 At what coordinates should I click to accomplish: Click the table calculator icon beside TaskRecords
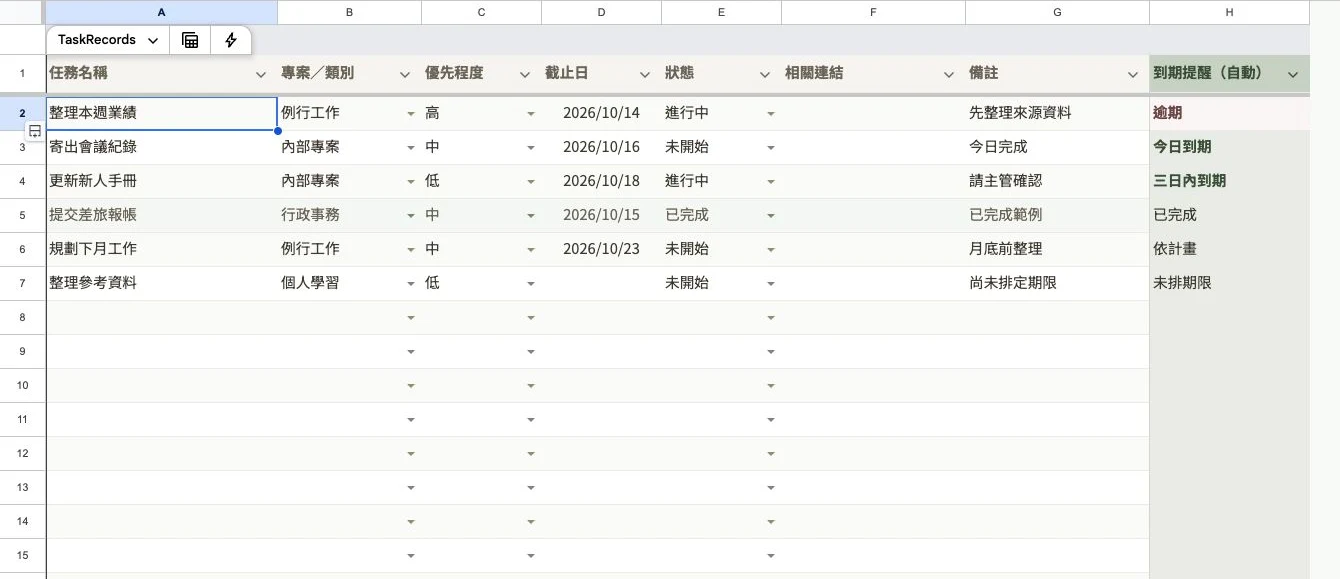pyautogui.click(x=190, y=40)
